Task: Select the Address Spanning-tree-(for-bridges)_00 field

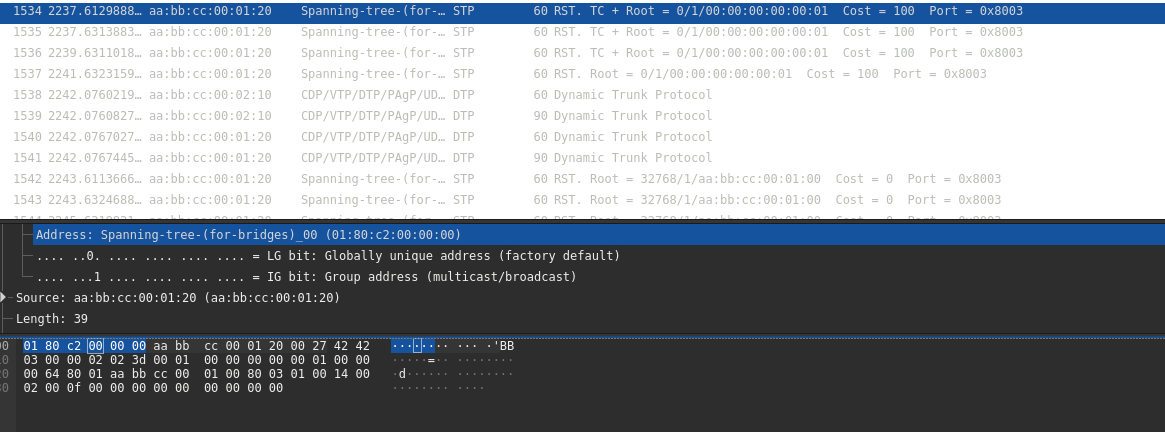Action: click(248, 235)
